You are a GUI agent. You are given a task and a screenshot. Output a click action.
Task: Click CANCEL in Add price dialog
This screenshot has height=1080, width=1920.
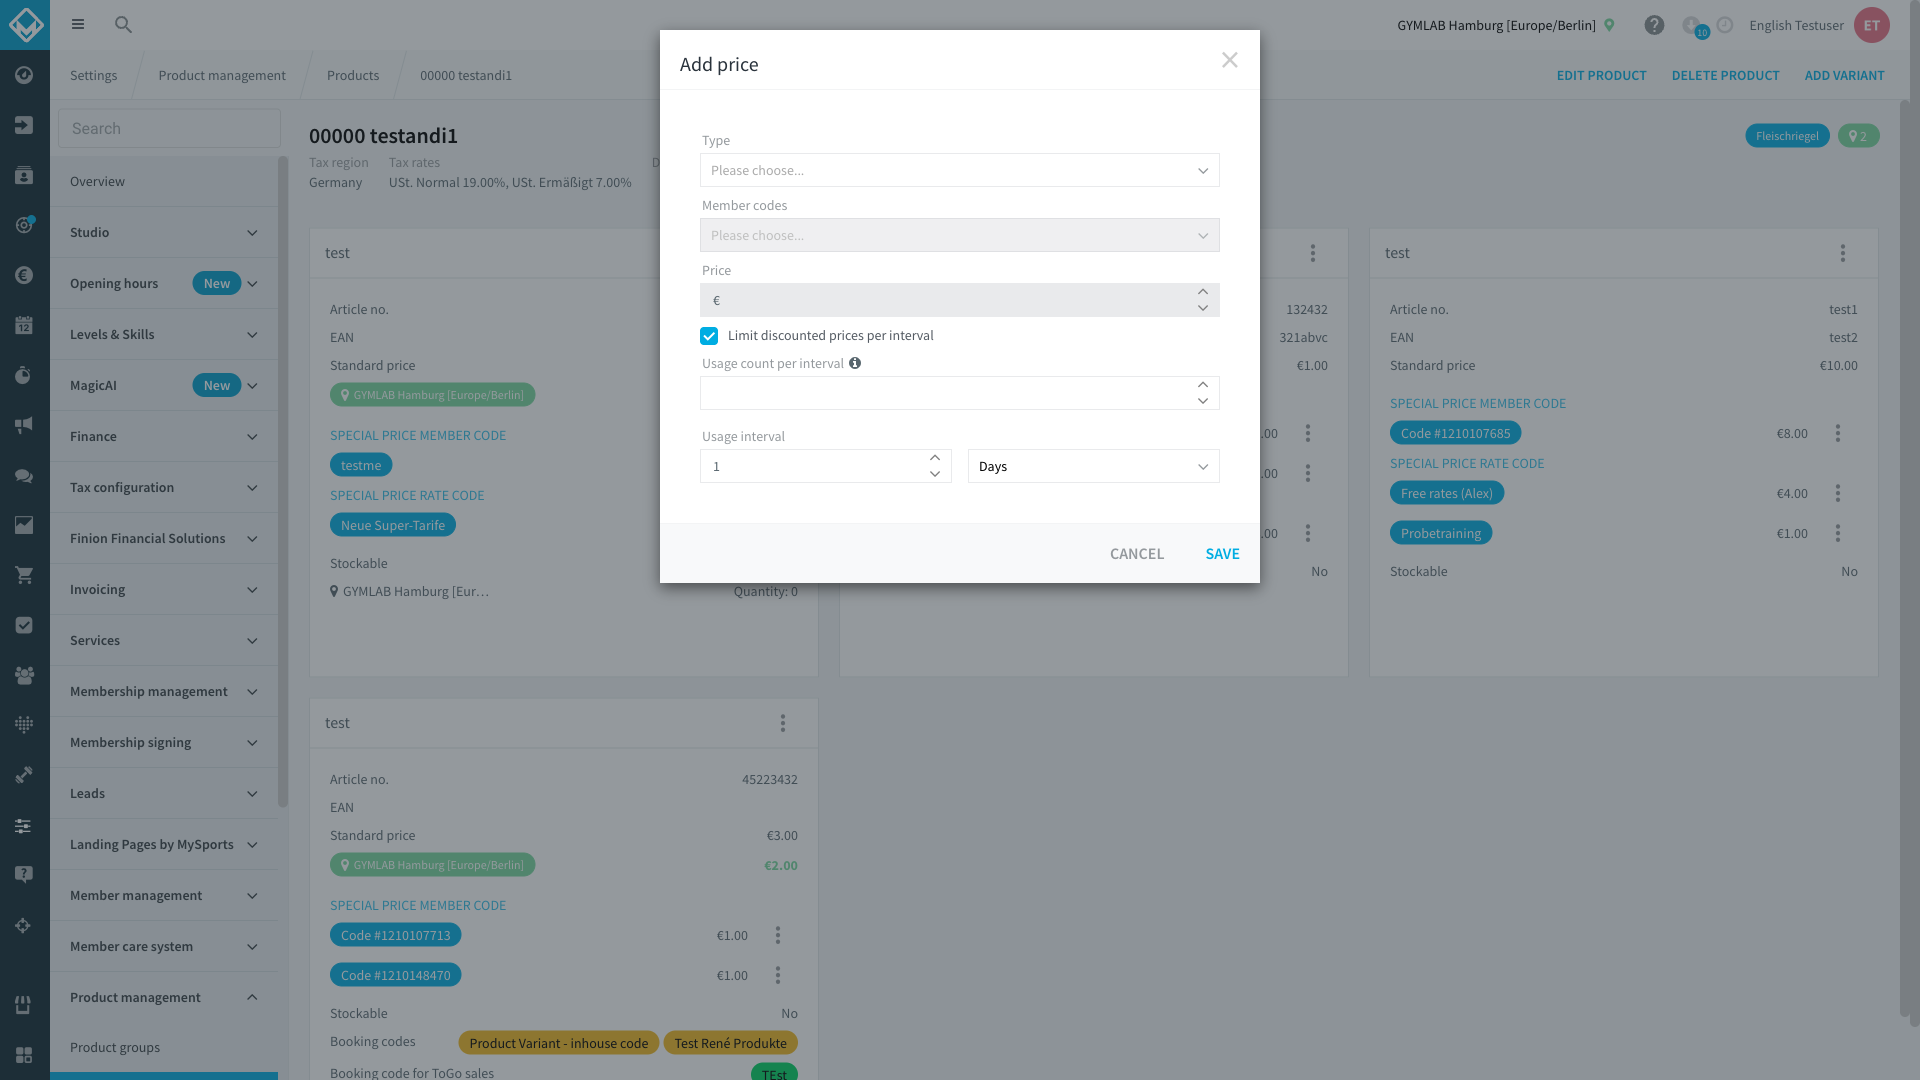point(1136,553)
